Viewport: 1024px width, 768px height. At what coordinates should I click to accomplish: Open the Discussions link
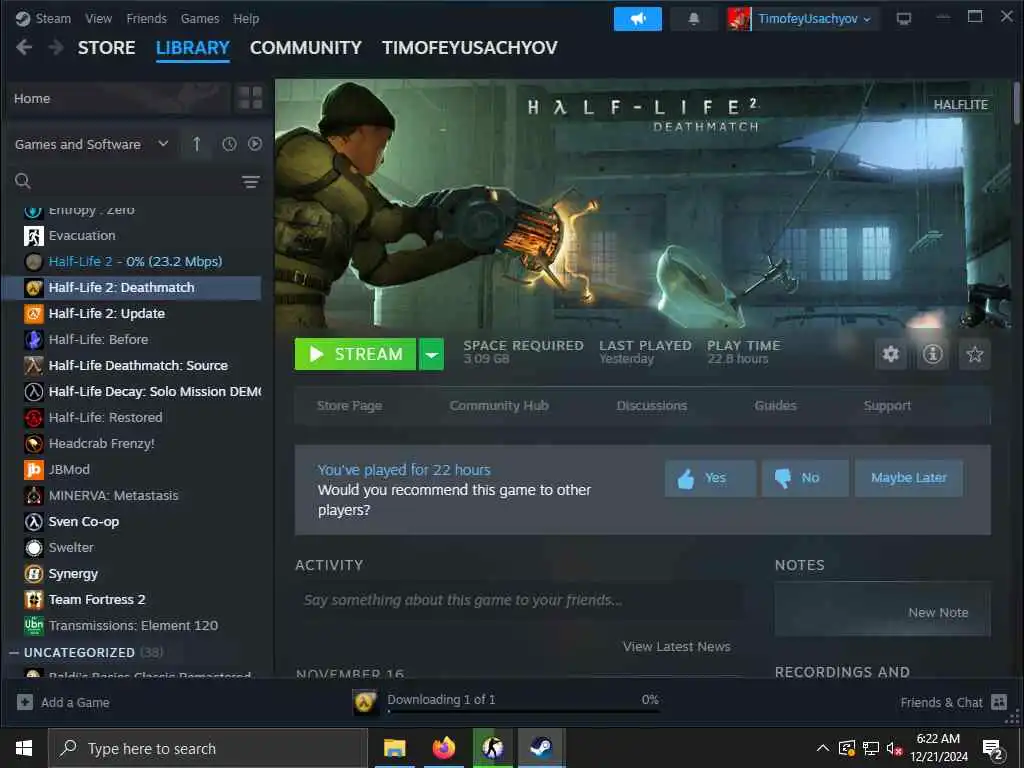tap(652, 406)
